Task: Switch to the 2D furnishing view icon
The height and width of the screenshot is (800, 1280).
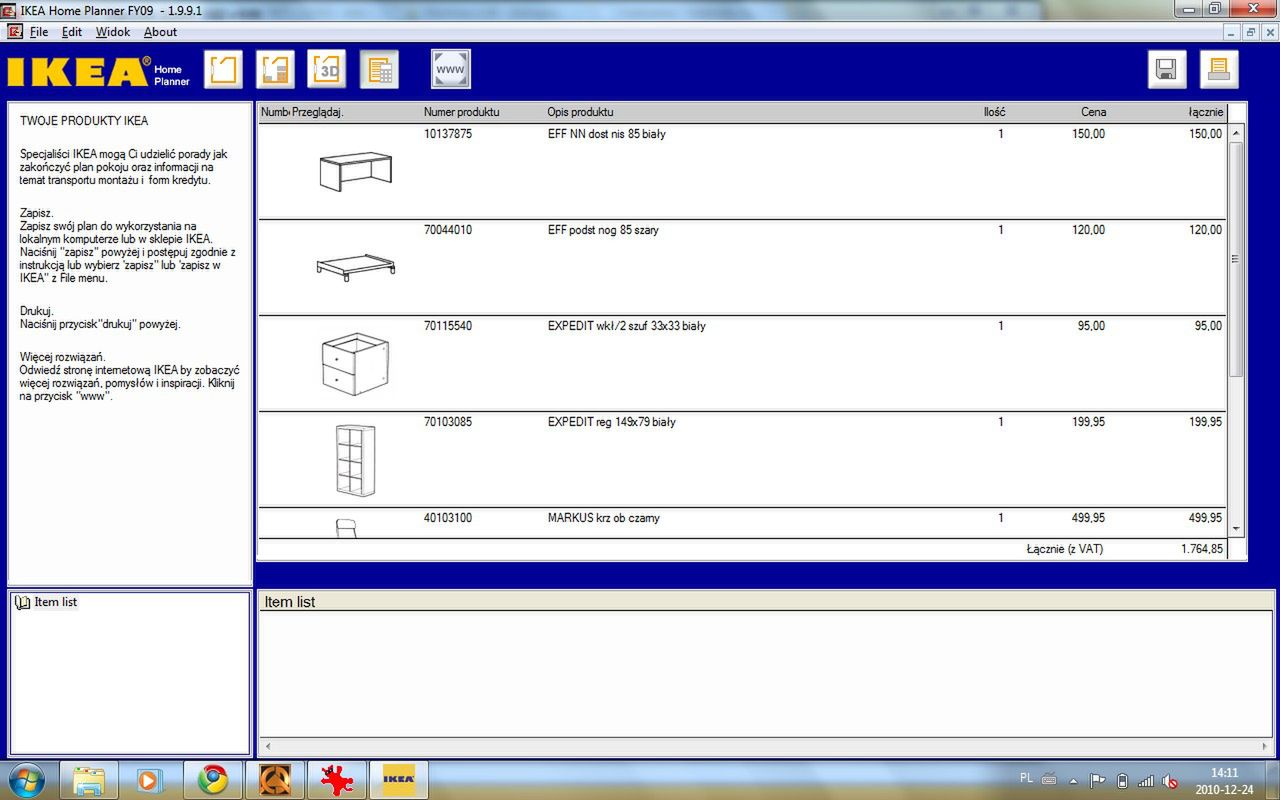Action: [275, 69]
